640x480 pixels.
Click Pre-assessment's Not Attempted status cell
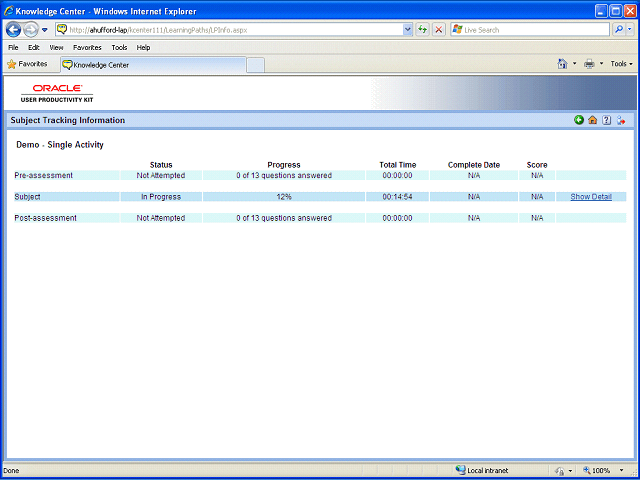161,176
